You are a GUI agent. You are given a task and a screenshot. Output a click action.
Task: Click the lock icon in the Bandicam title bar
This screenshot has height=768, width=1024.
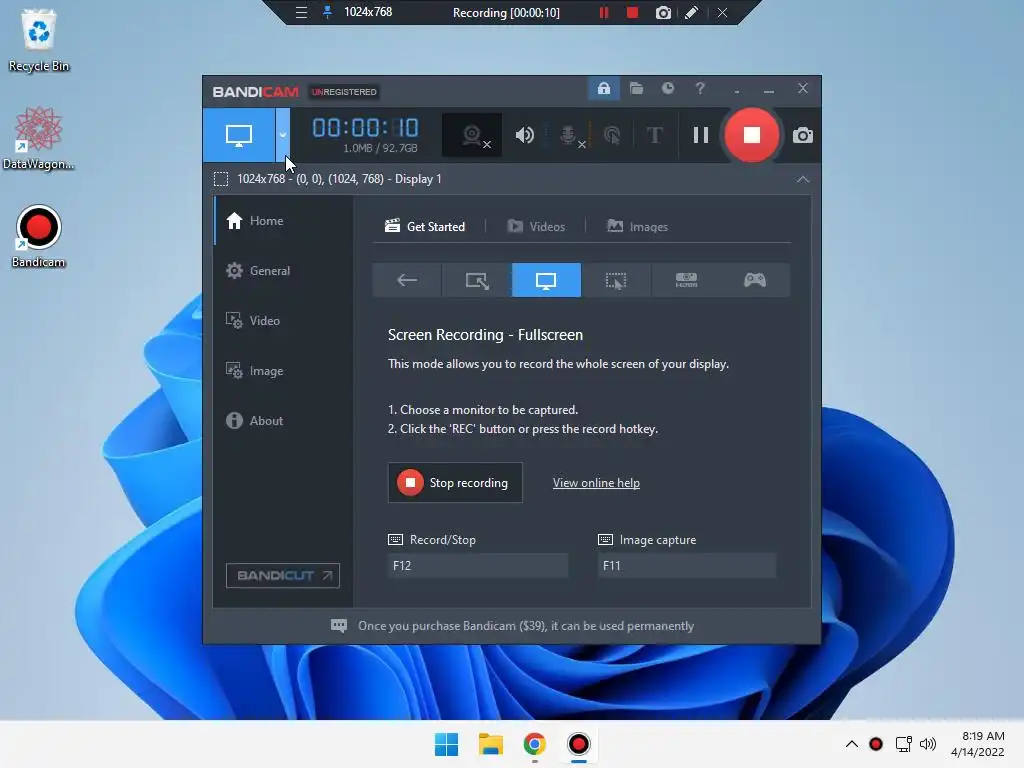(x=604, y=89)
